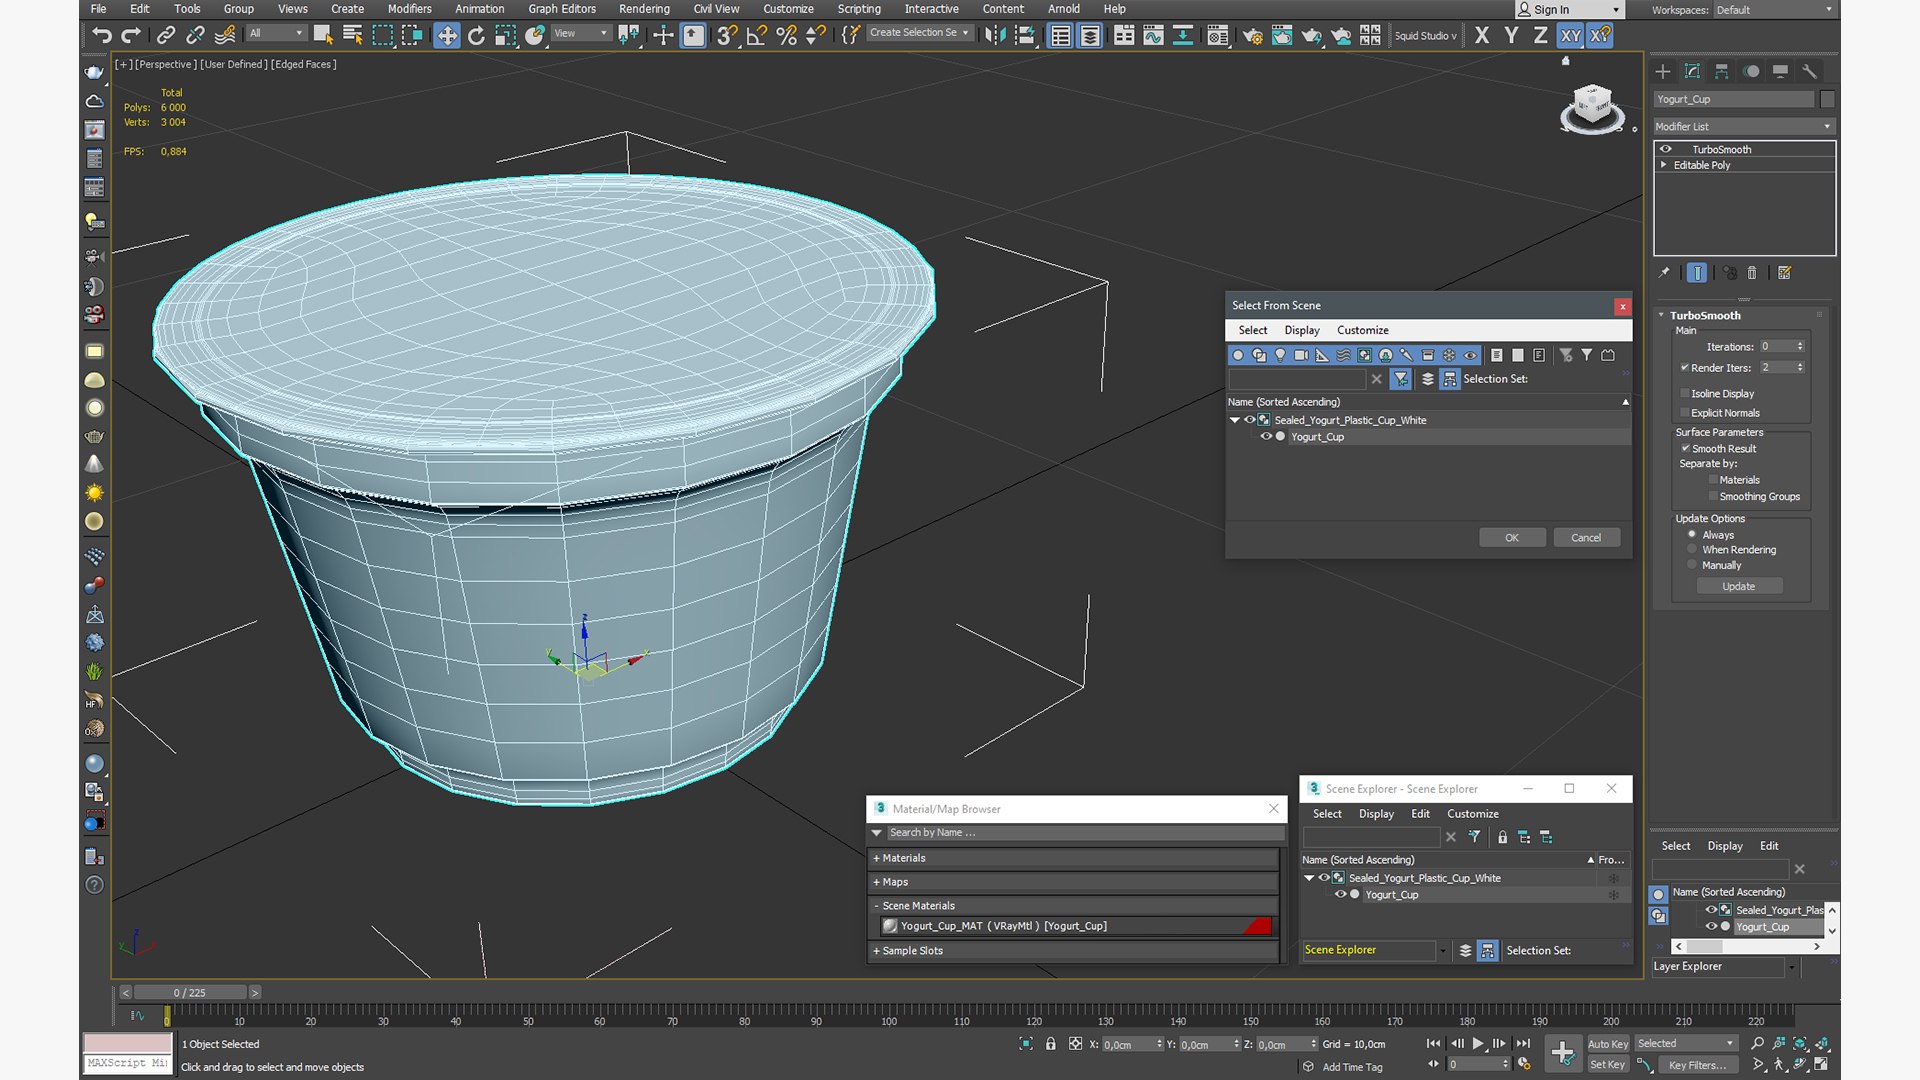The image size is (1920, 1080).
Task: Click Remove modifier trash icon
Action: click(x=1751, y=272)
